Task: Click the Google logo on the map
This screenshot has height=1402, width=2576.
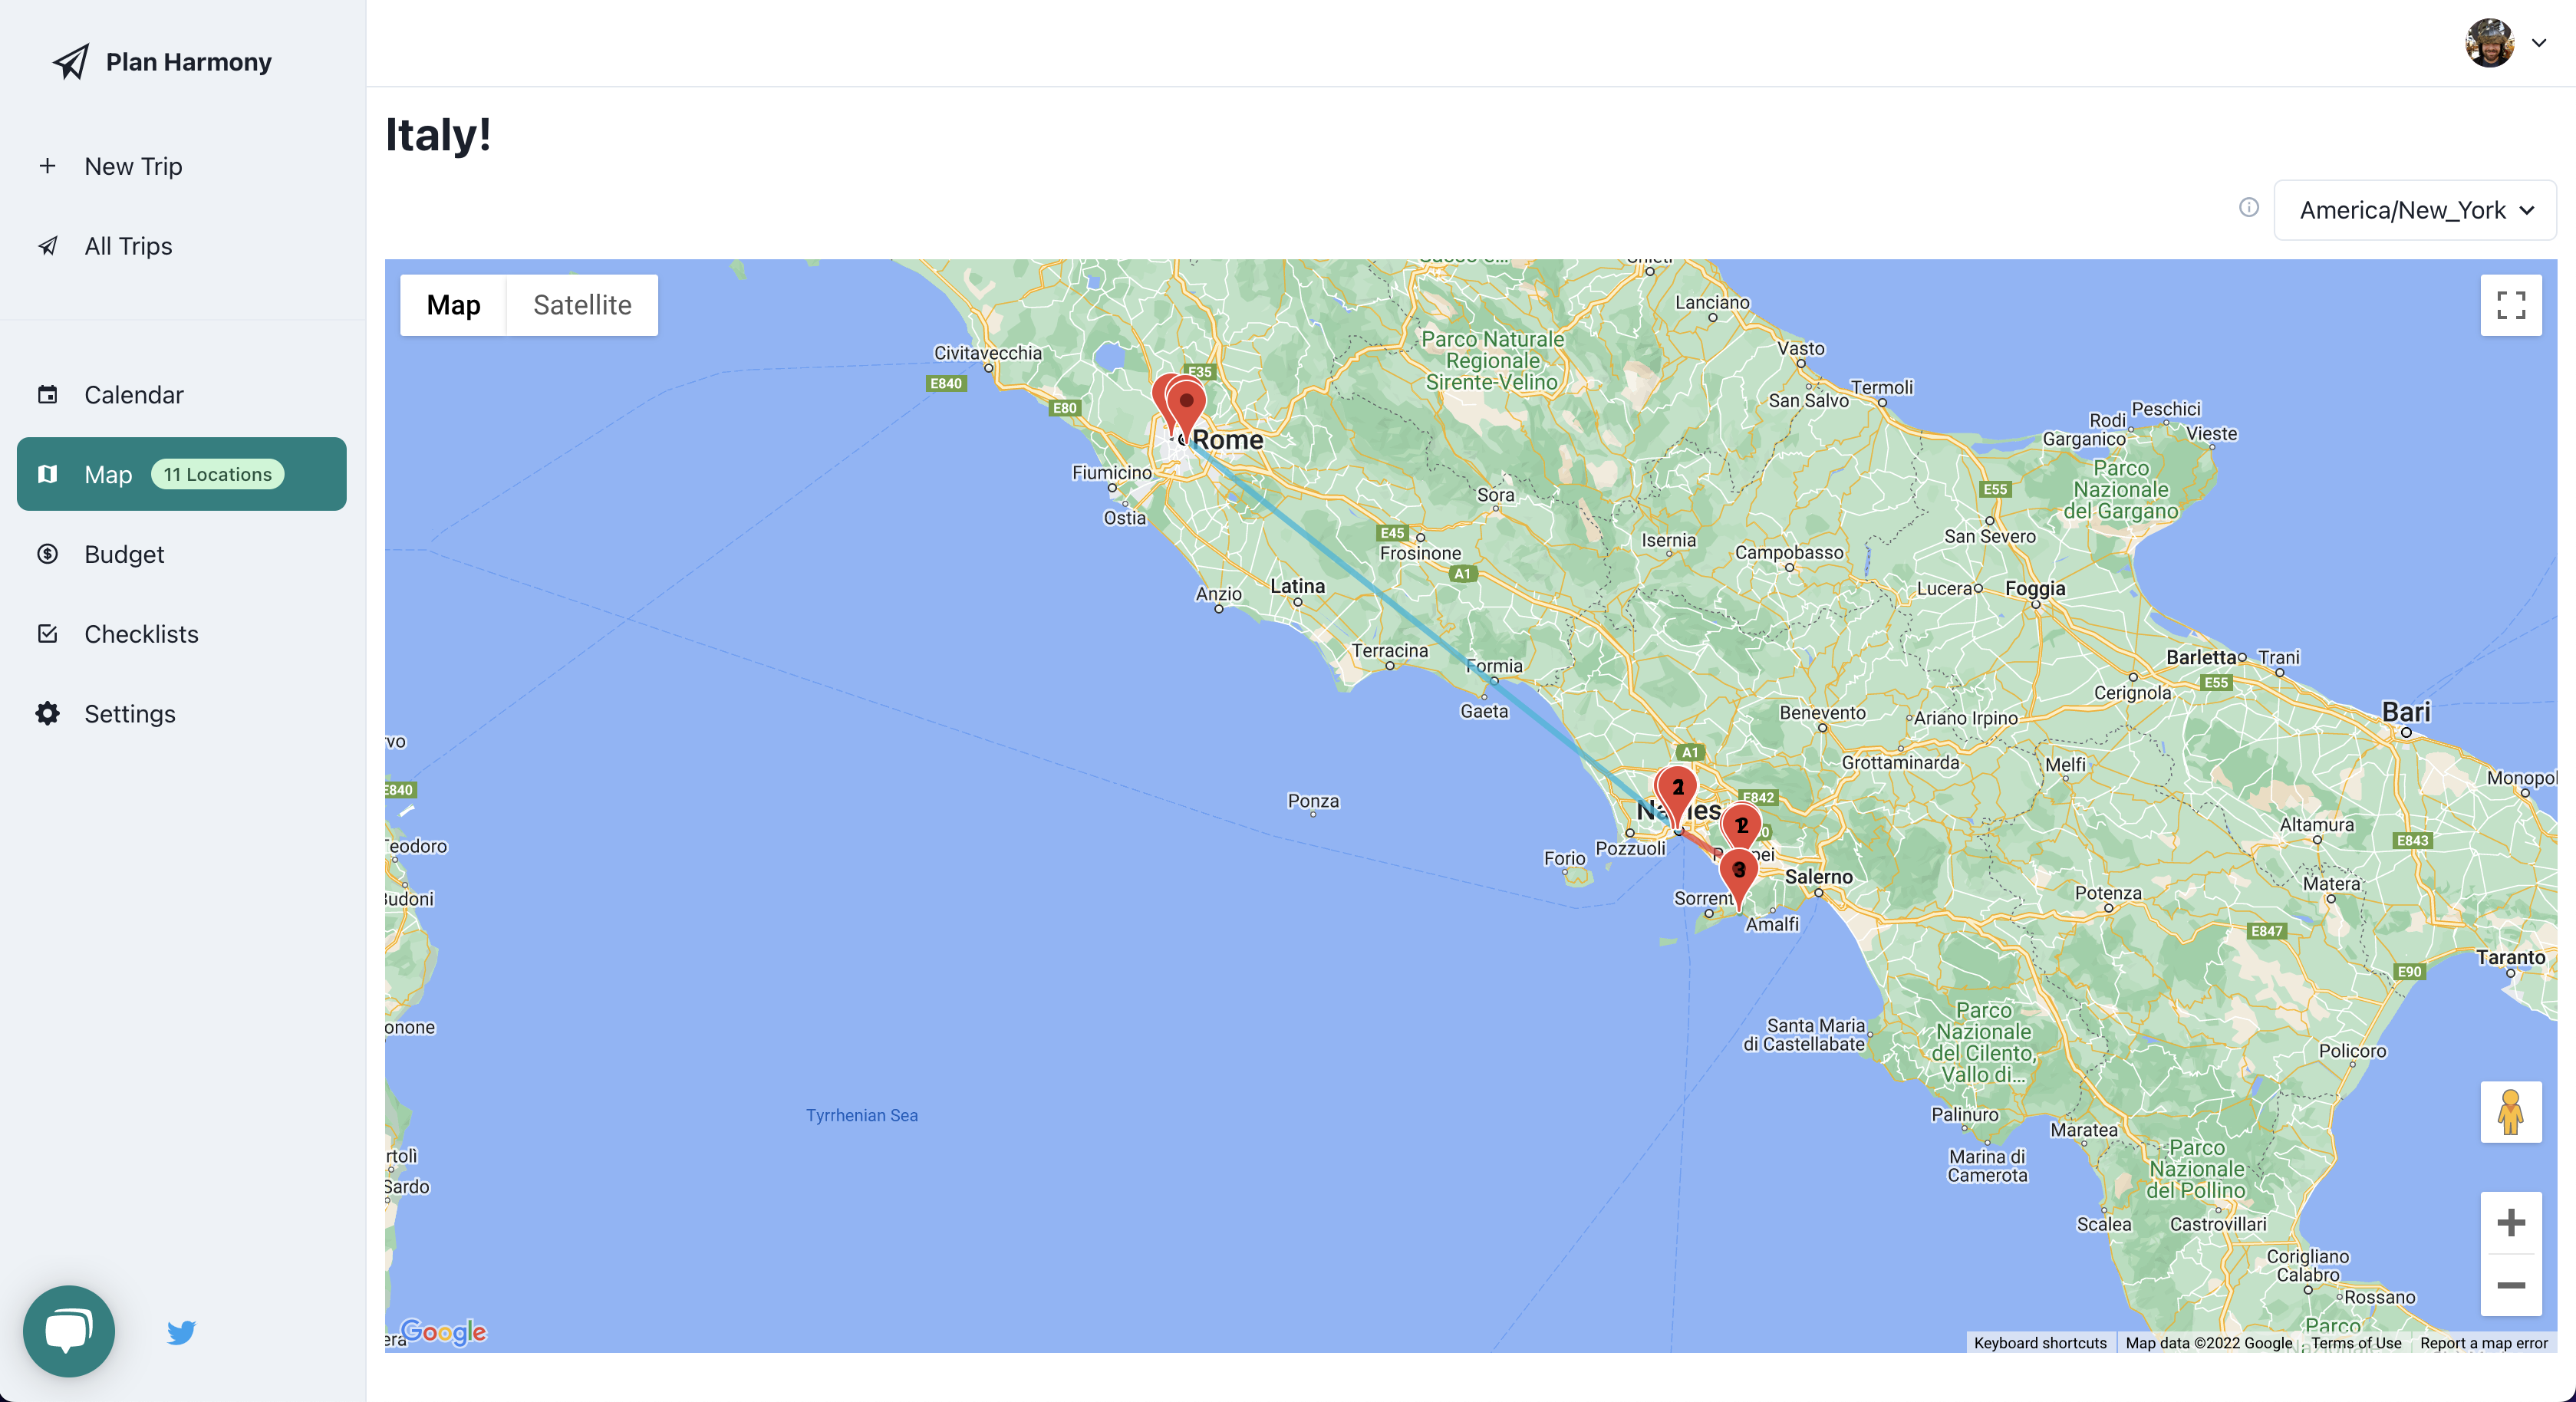Action: [443, 1332]
